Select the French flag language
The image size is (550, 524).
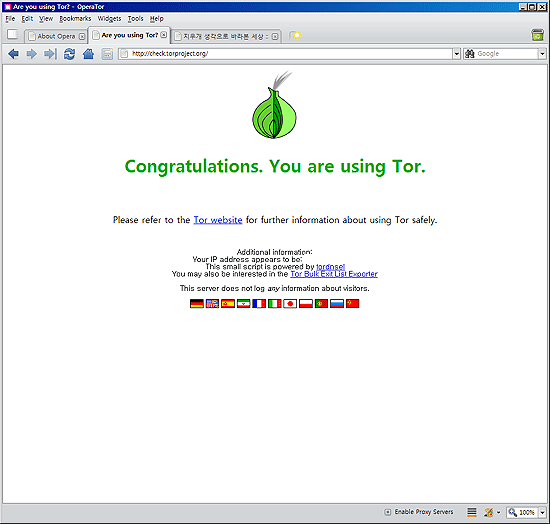[259, 303]
